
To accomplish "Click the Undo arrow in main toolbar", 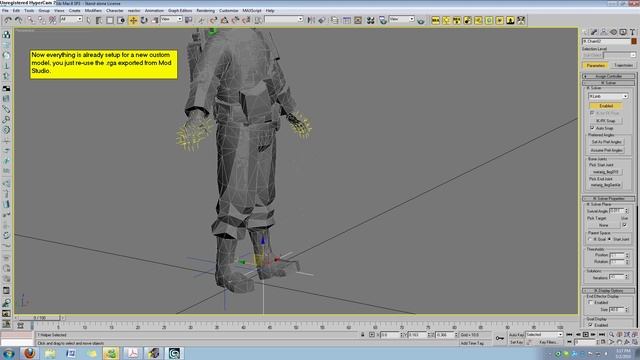I will pos(8,20).
